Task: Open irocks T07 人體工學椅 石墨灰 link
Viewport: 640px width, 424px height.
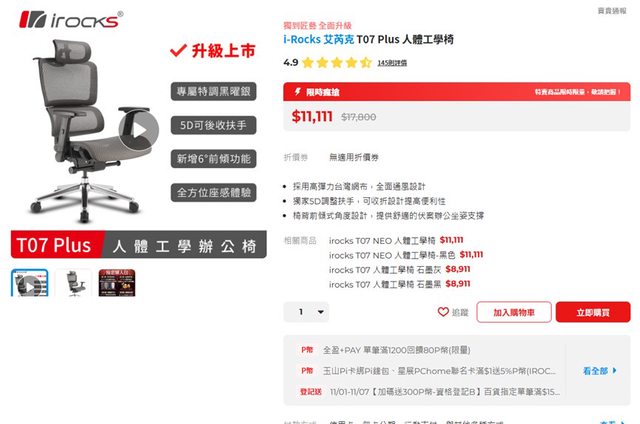Action: 385,270
